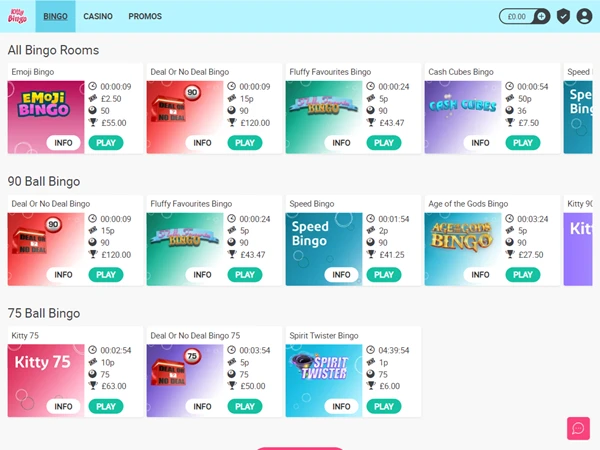Screen dimensions: 600x450
Task: Click the clock icon on Speed Bingo in 90 Ball section
Action: 370,218
